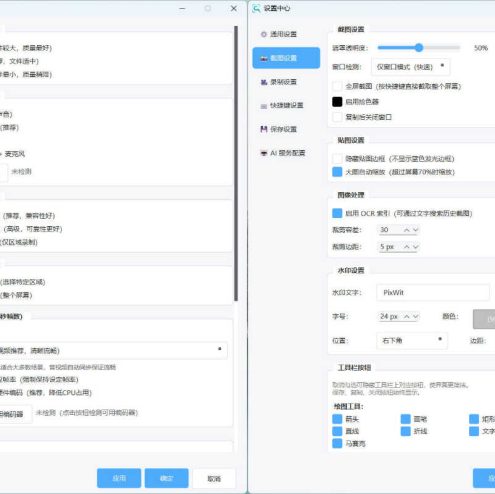Enable the 全屏截图 checkbox
This screenshot has height=494, width=495.
pyautogui.click(x=337, y=86)
